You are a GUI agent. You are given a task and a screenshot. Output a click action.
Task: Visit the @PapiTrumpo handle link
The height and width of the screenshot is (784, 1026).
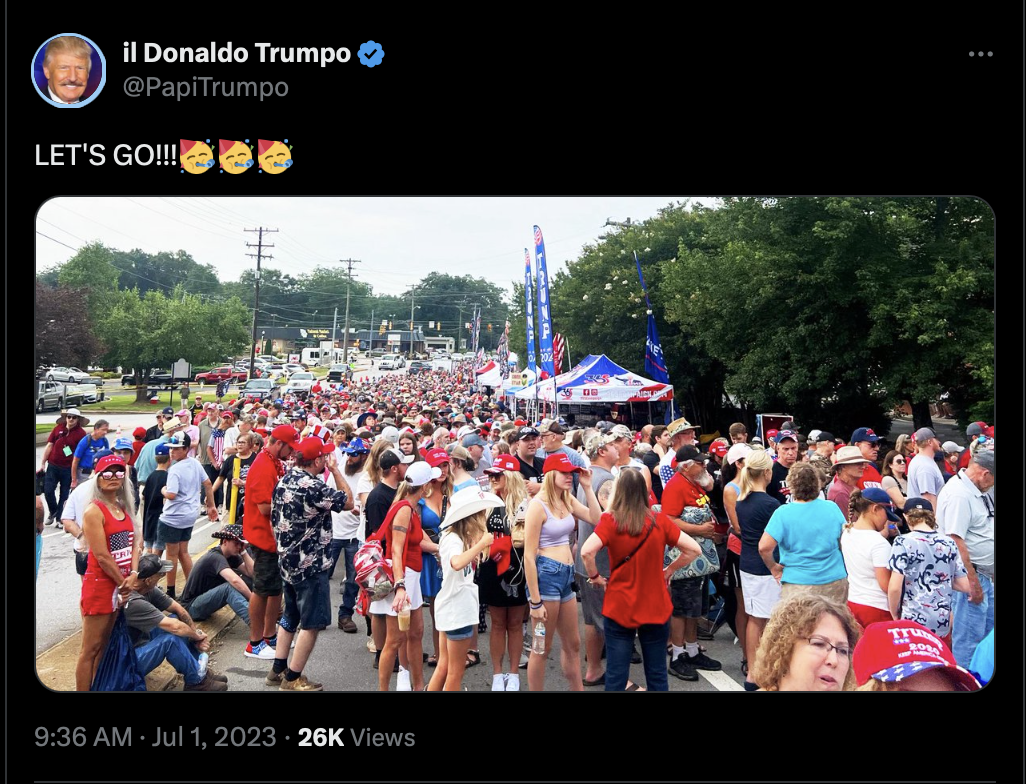(205, 87)
